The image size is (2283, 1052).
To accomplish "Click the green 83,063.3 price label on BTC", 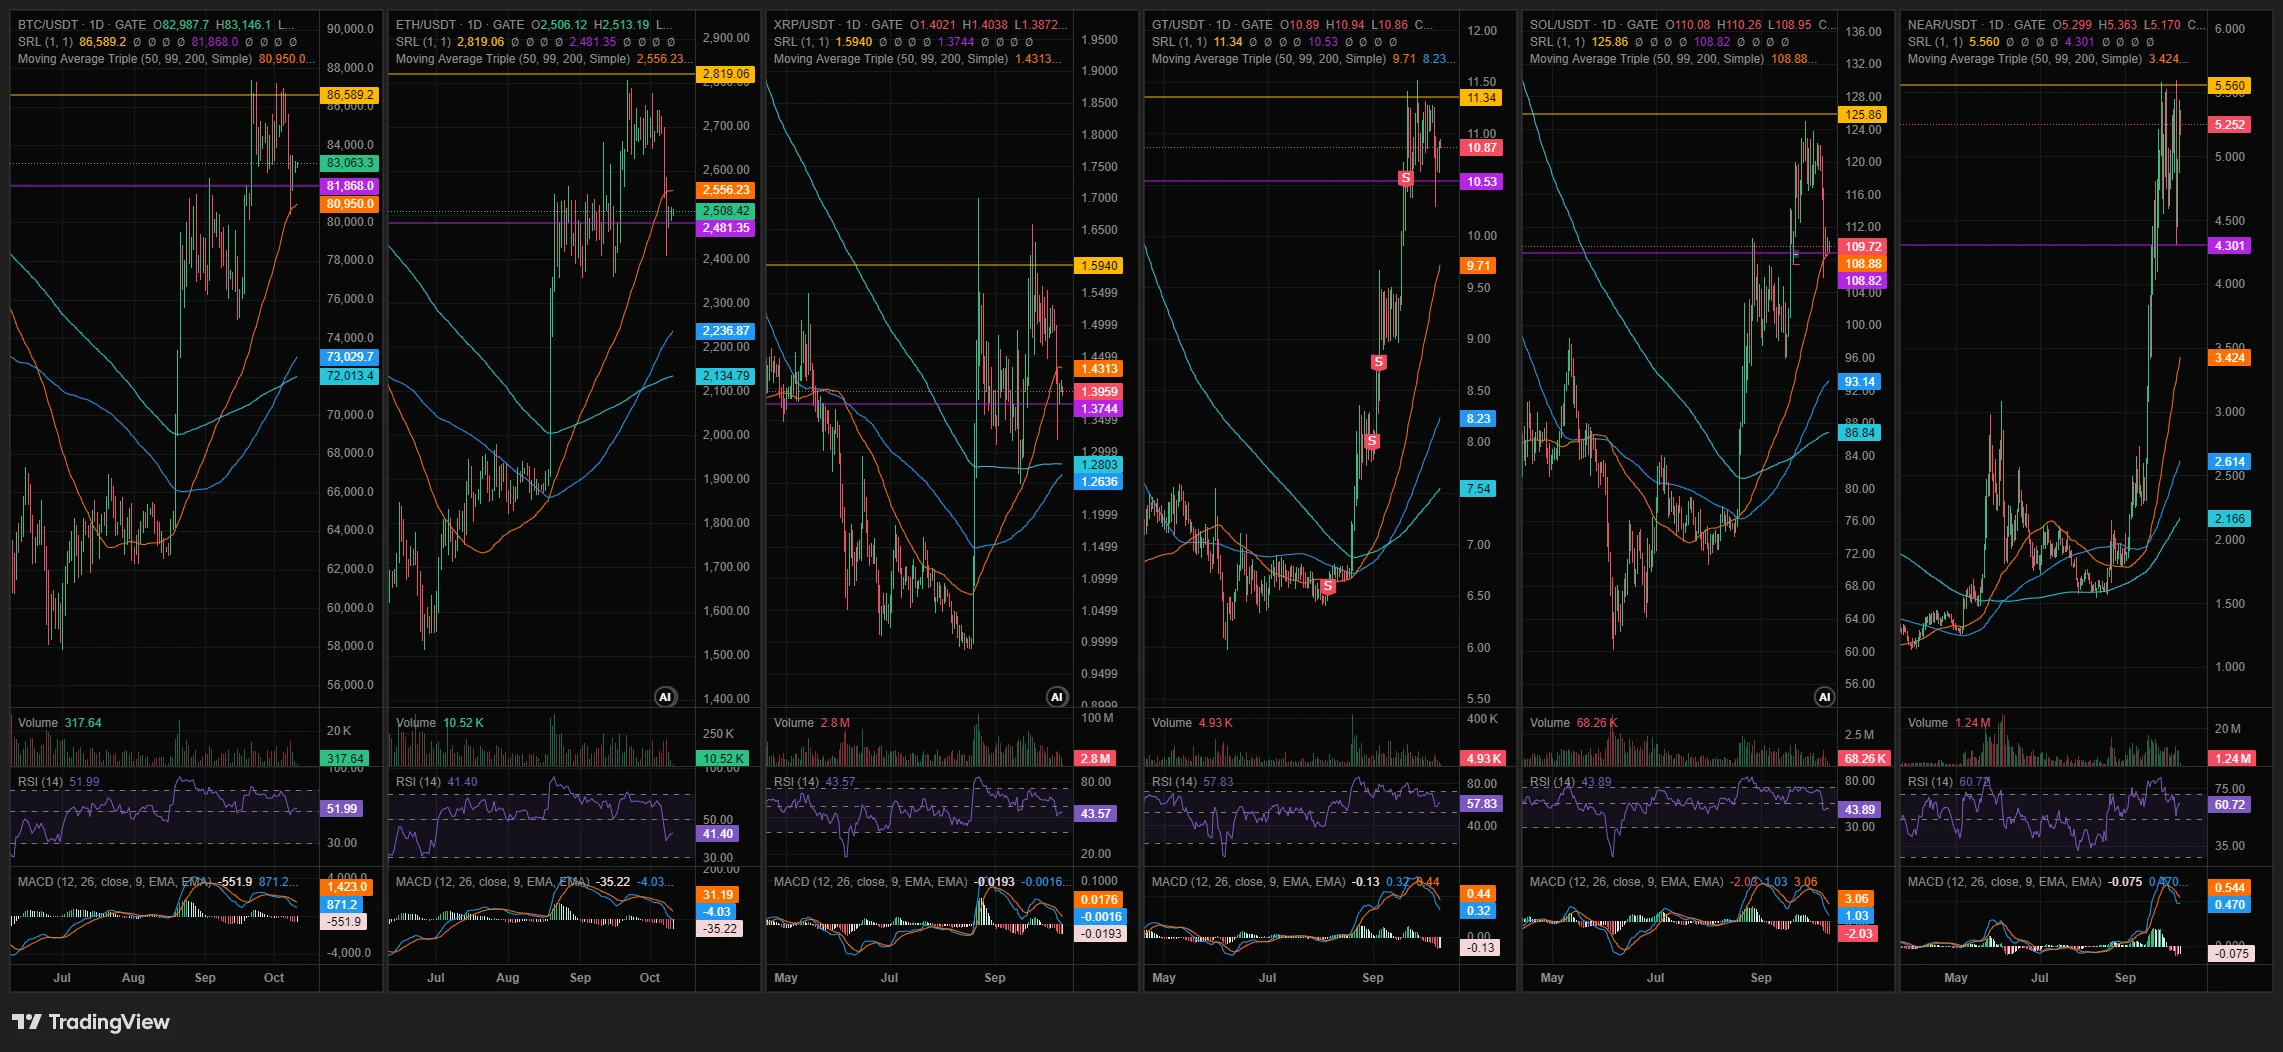I will [349, 163].
